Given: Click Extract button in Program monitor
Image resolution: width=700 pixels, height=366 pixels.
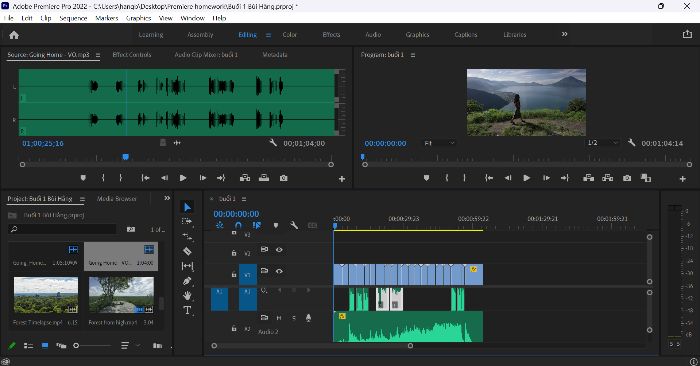Looking at the screenshot, I should click(608, 178).
